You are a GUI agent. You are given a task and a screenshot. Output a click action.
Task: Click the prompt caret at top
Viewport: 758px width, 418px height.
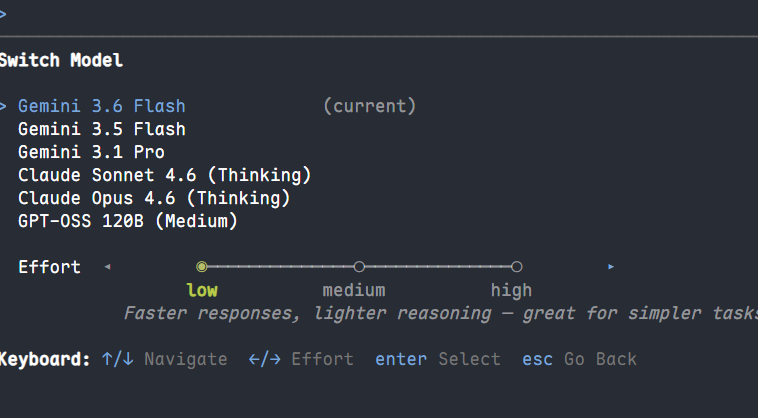(3, 14)
